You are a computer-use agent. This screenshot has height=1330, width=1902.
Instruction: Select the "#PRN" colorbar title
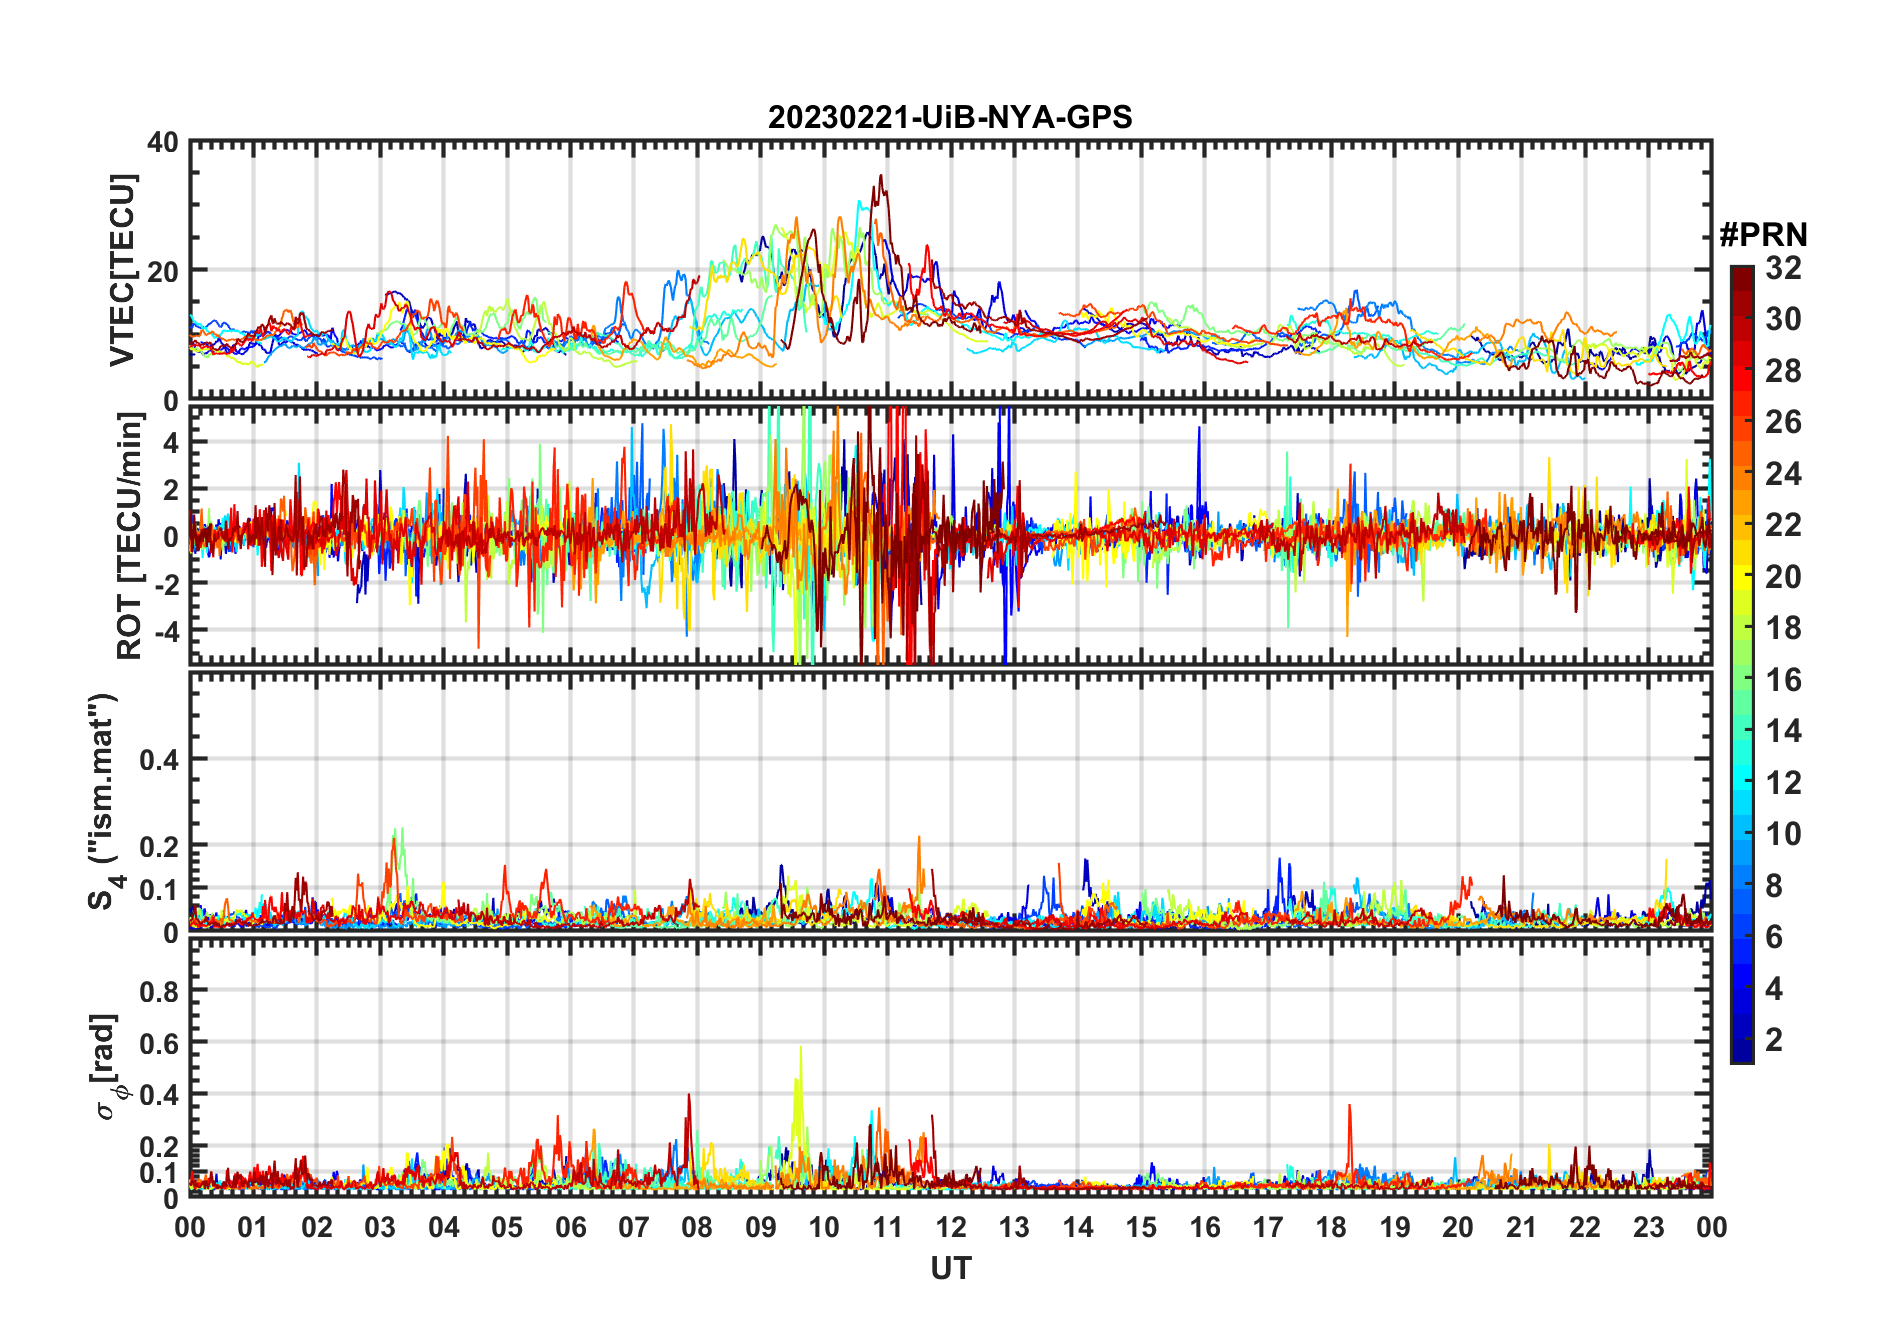(x=1764, y=235)
